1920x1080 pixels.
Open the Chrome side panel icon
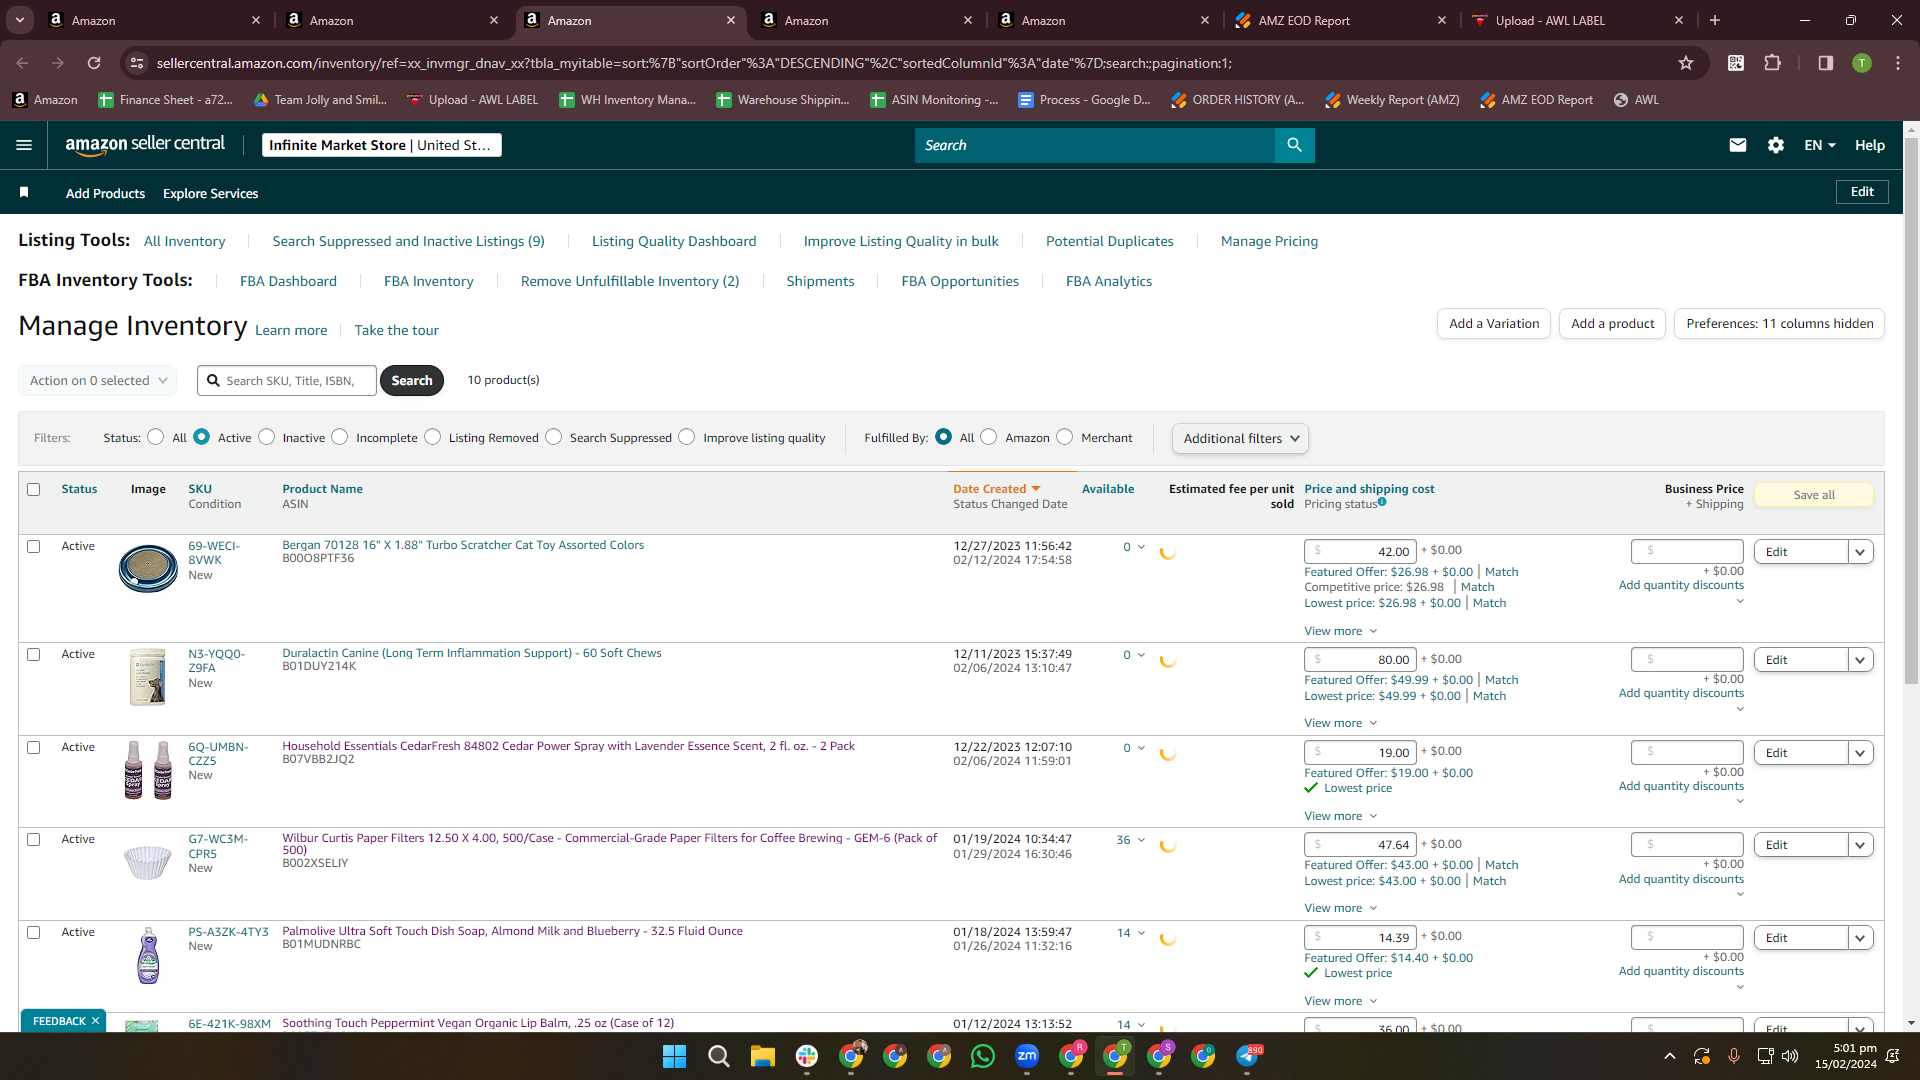coord(1825,63)
